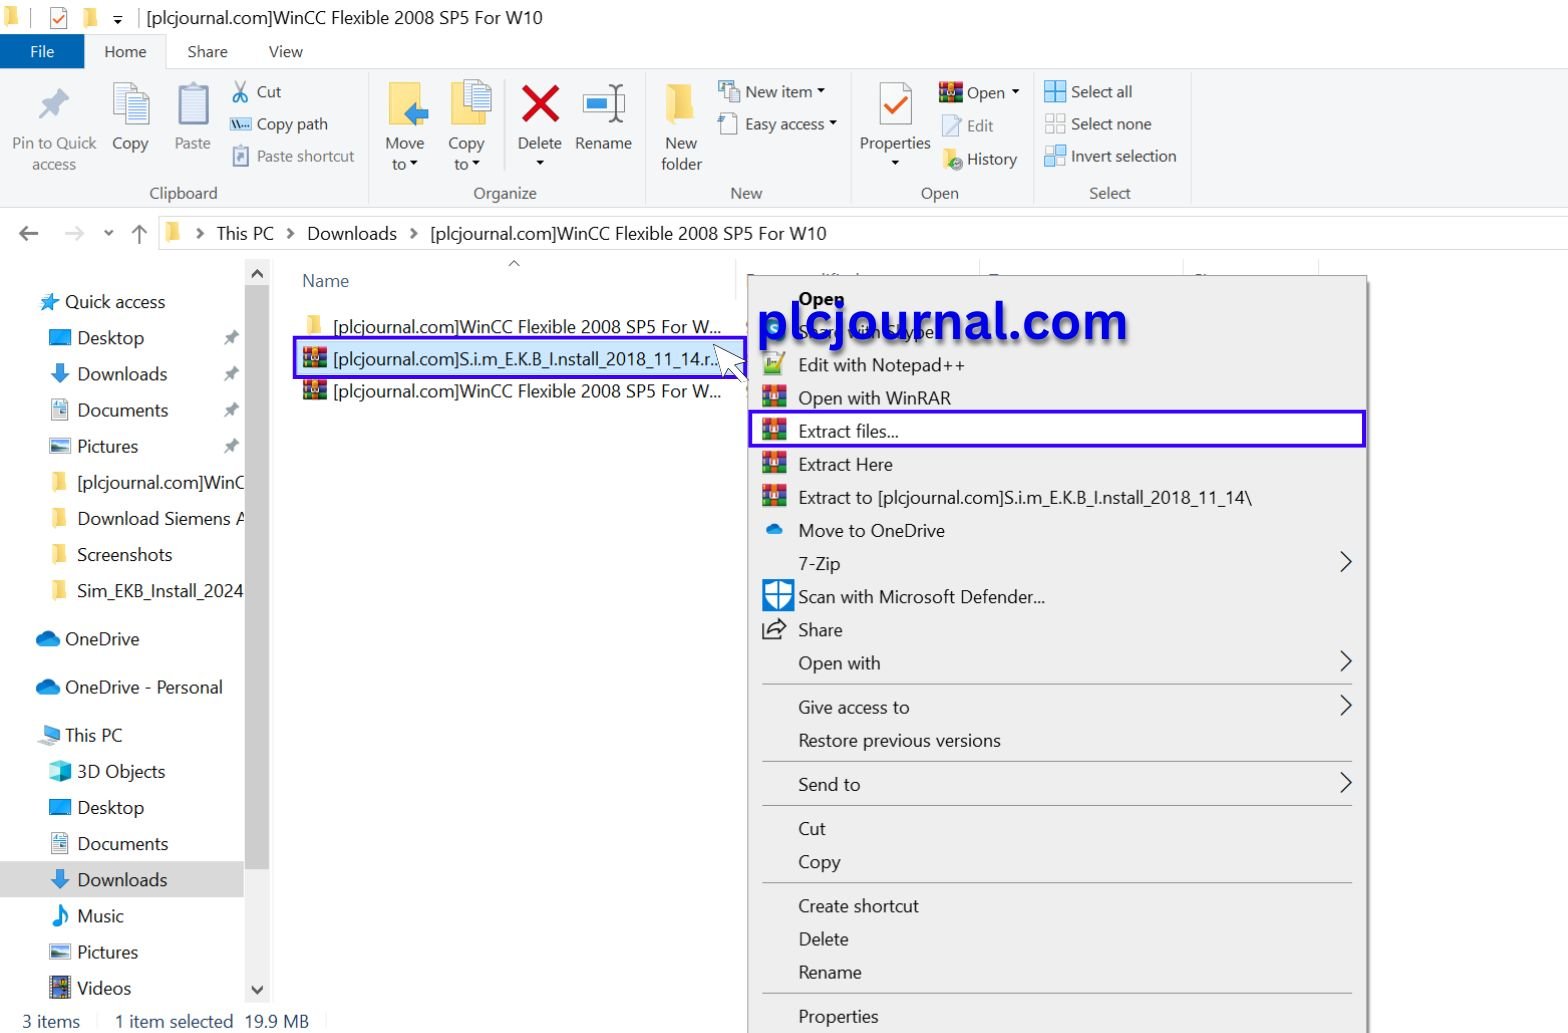This screenshot has width=1568, height=1033.
Task: Expand the 7-Zip submenu
Action: [1057, 563]
